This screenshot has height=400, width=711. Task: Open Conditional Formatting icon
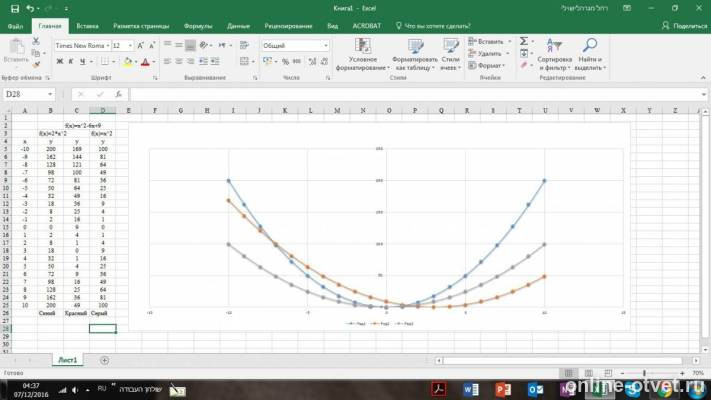coord(362,45)
